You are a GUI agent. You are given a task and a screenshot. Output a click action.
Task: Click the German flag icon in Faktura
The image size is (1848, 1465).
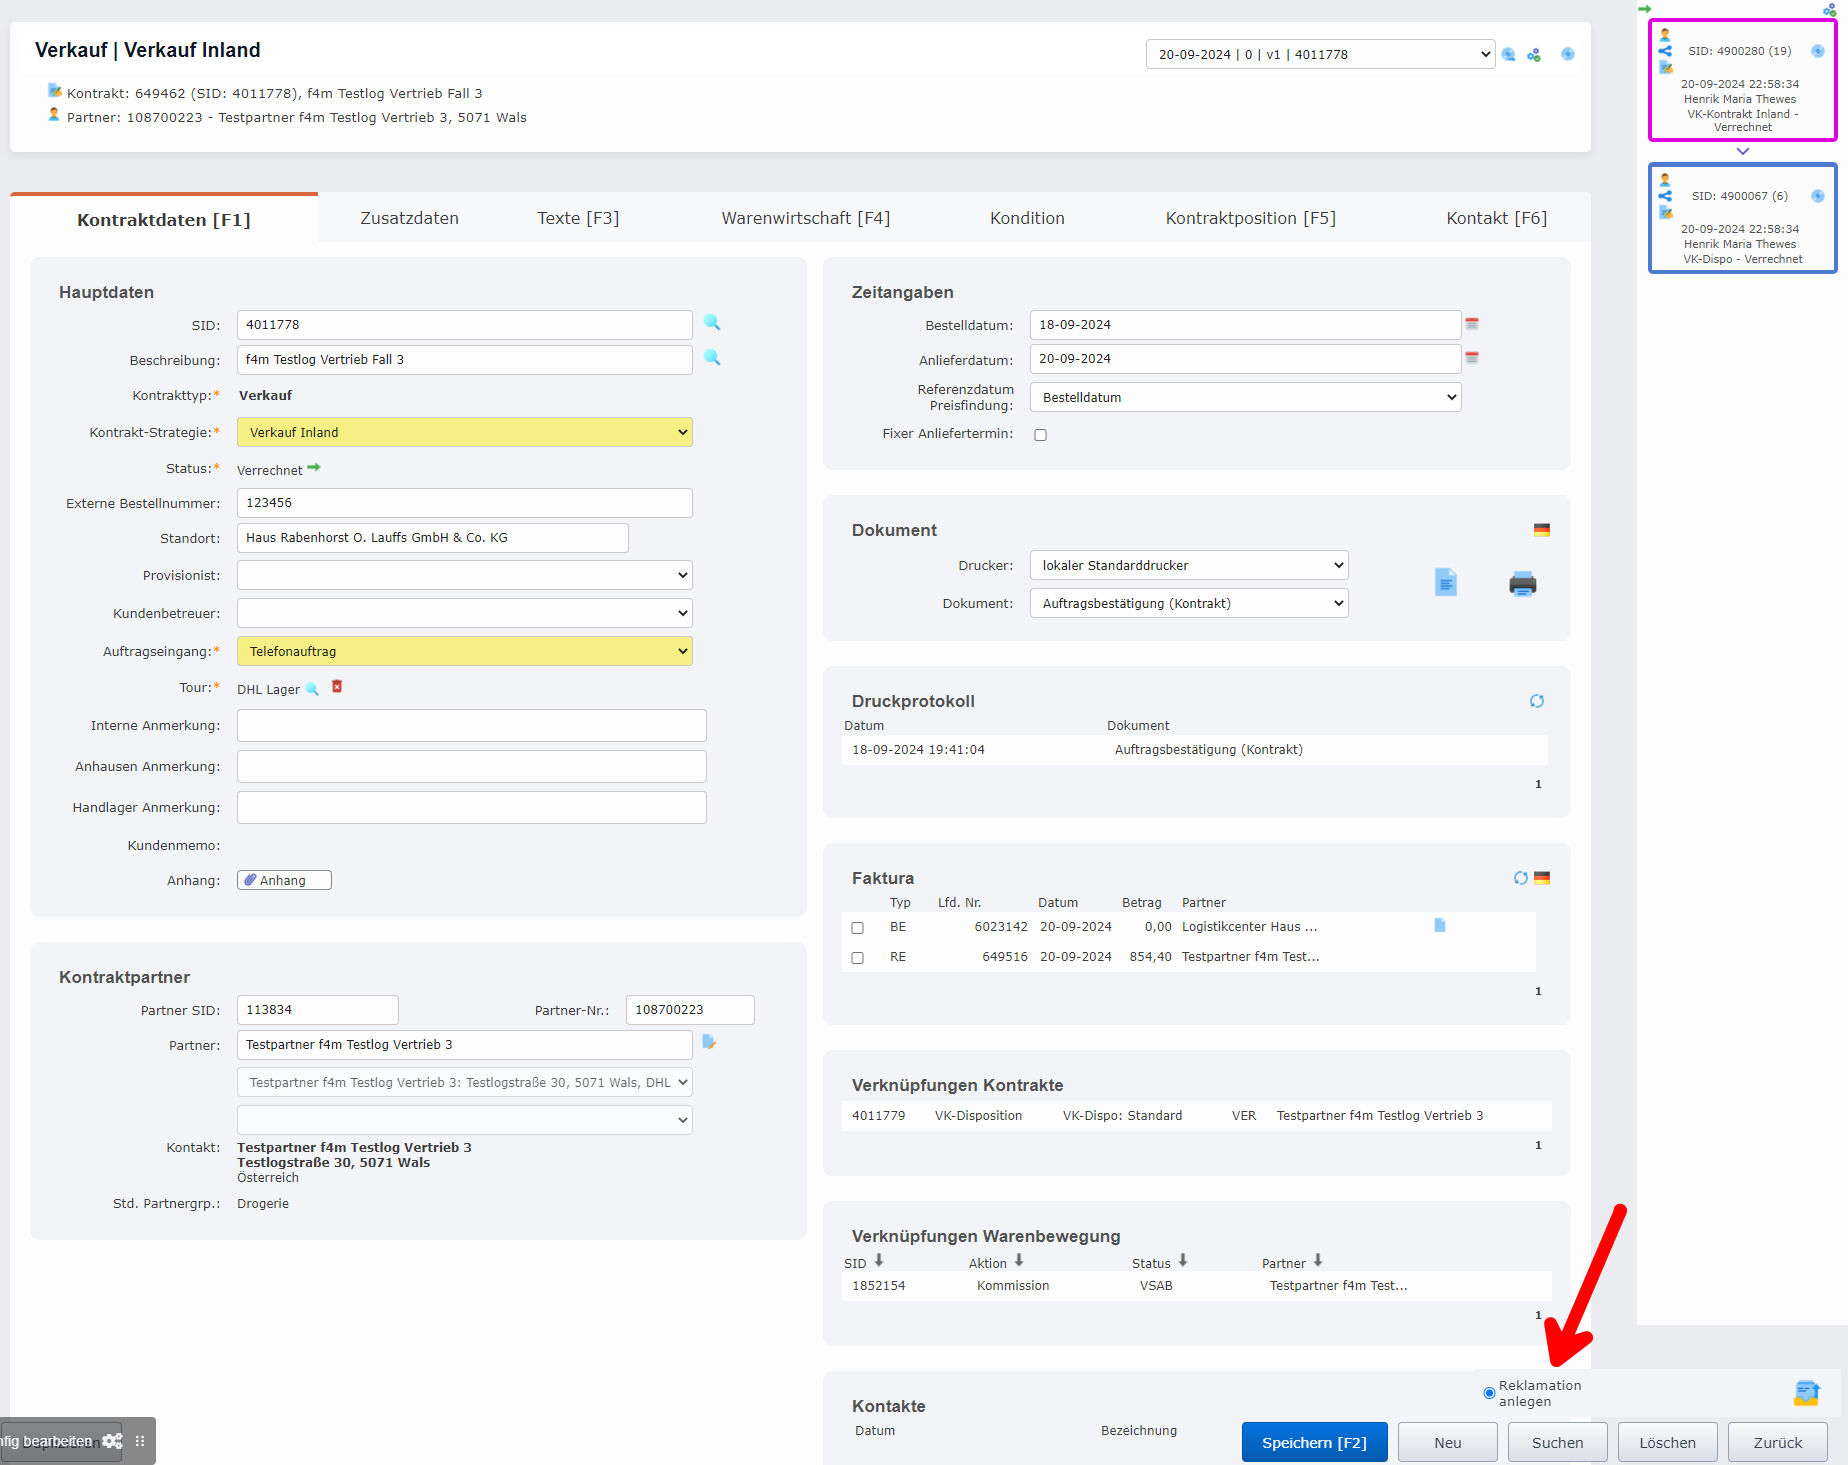tap(1542, 878)
